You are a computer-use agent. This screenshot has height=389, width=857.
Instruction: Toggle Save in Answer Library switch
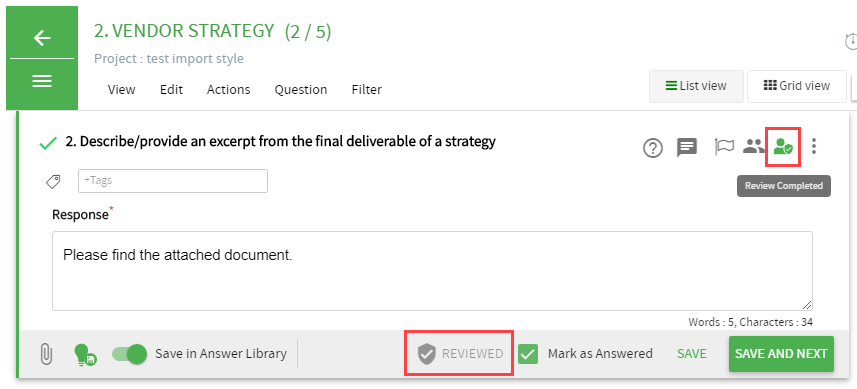pos(130,354)
